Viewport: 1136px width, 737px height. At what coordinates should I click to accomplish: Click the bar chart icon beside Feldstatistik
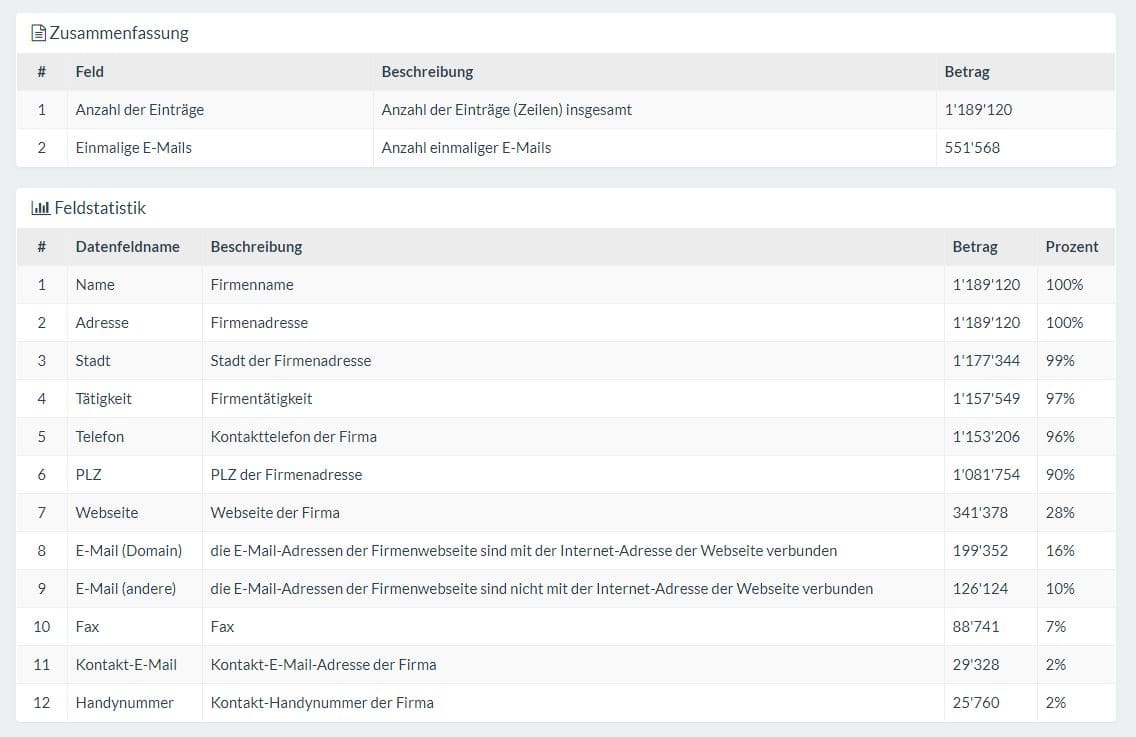[x=40, y=208]
